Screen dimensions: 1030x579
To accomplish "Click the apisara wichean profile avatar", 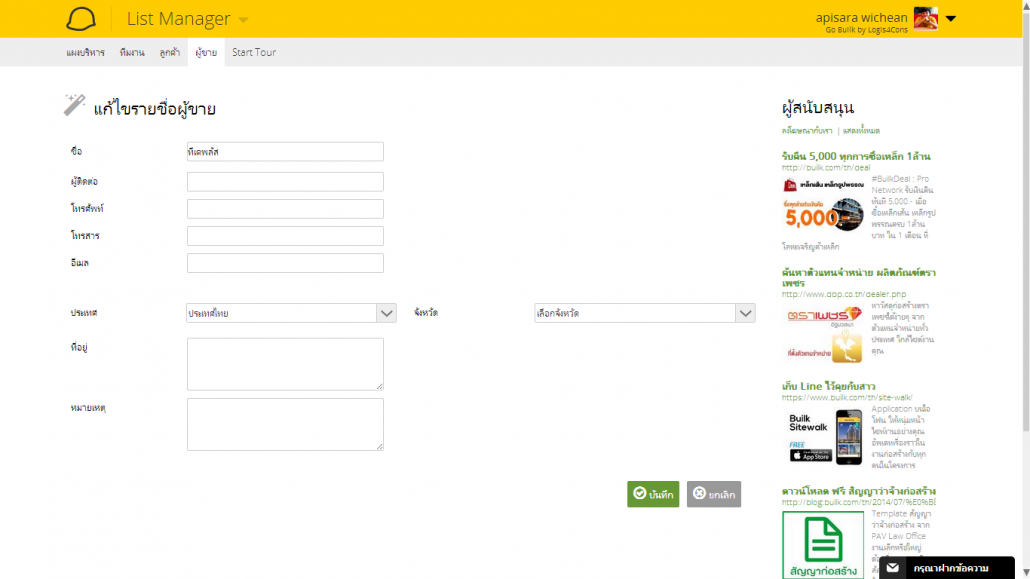I will point(926,18).
